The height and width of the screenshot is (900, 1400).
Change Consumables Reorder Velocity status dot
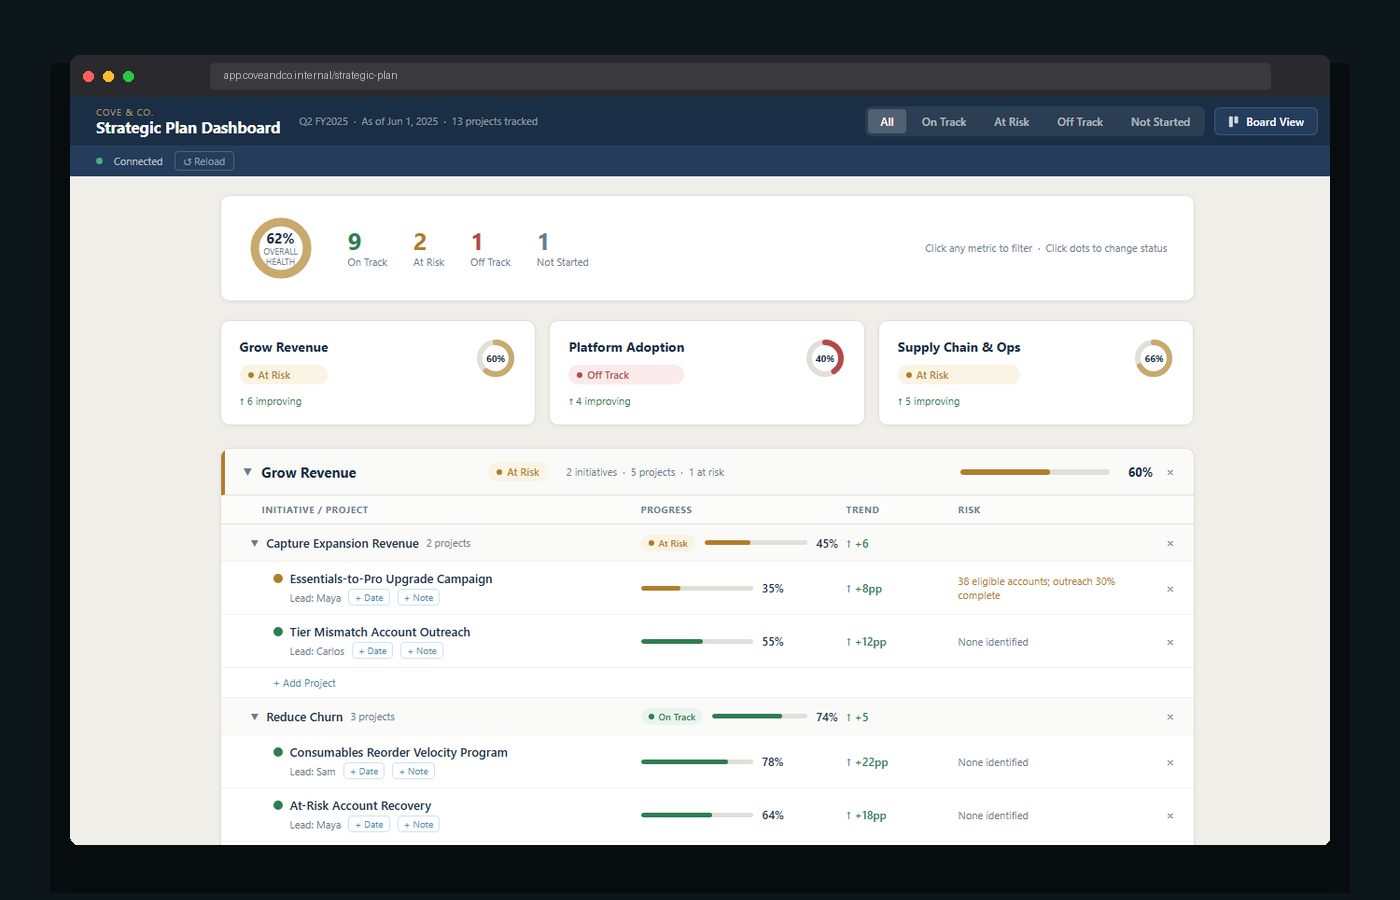(x=278, y=752)
